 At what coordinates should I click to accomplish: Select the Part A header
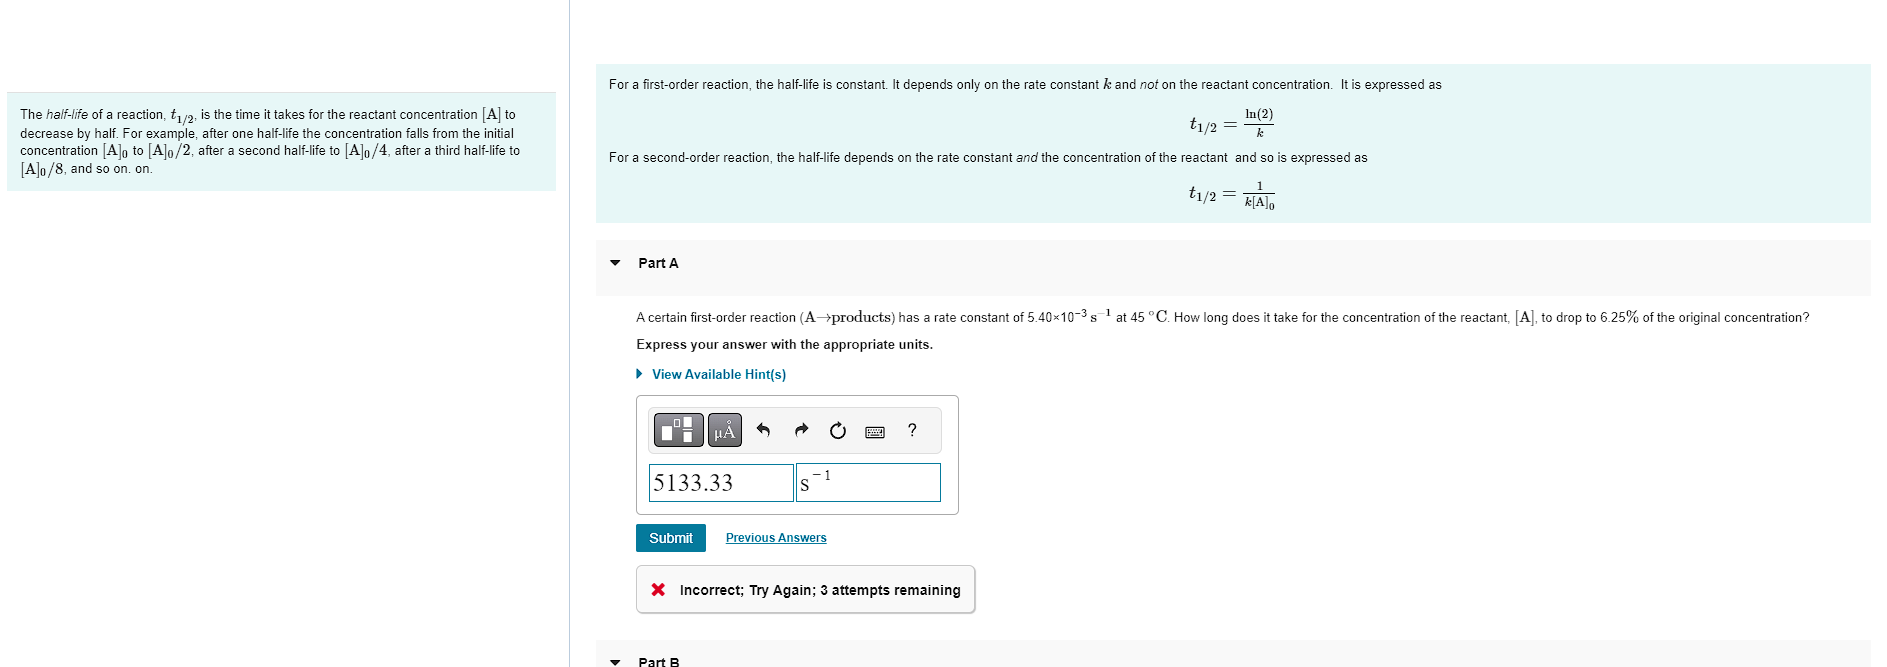click(x=657, y=262)
